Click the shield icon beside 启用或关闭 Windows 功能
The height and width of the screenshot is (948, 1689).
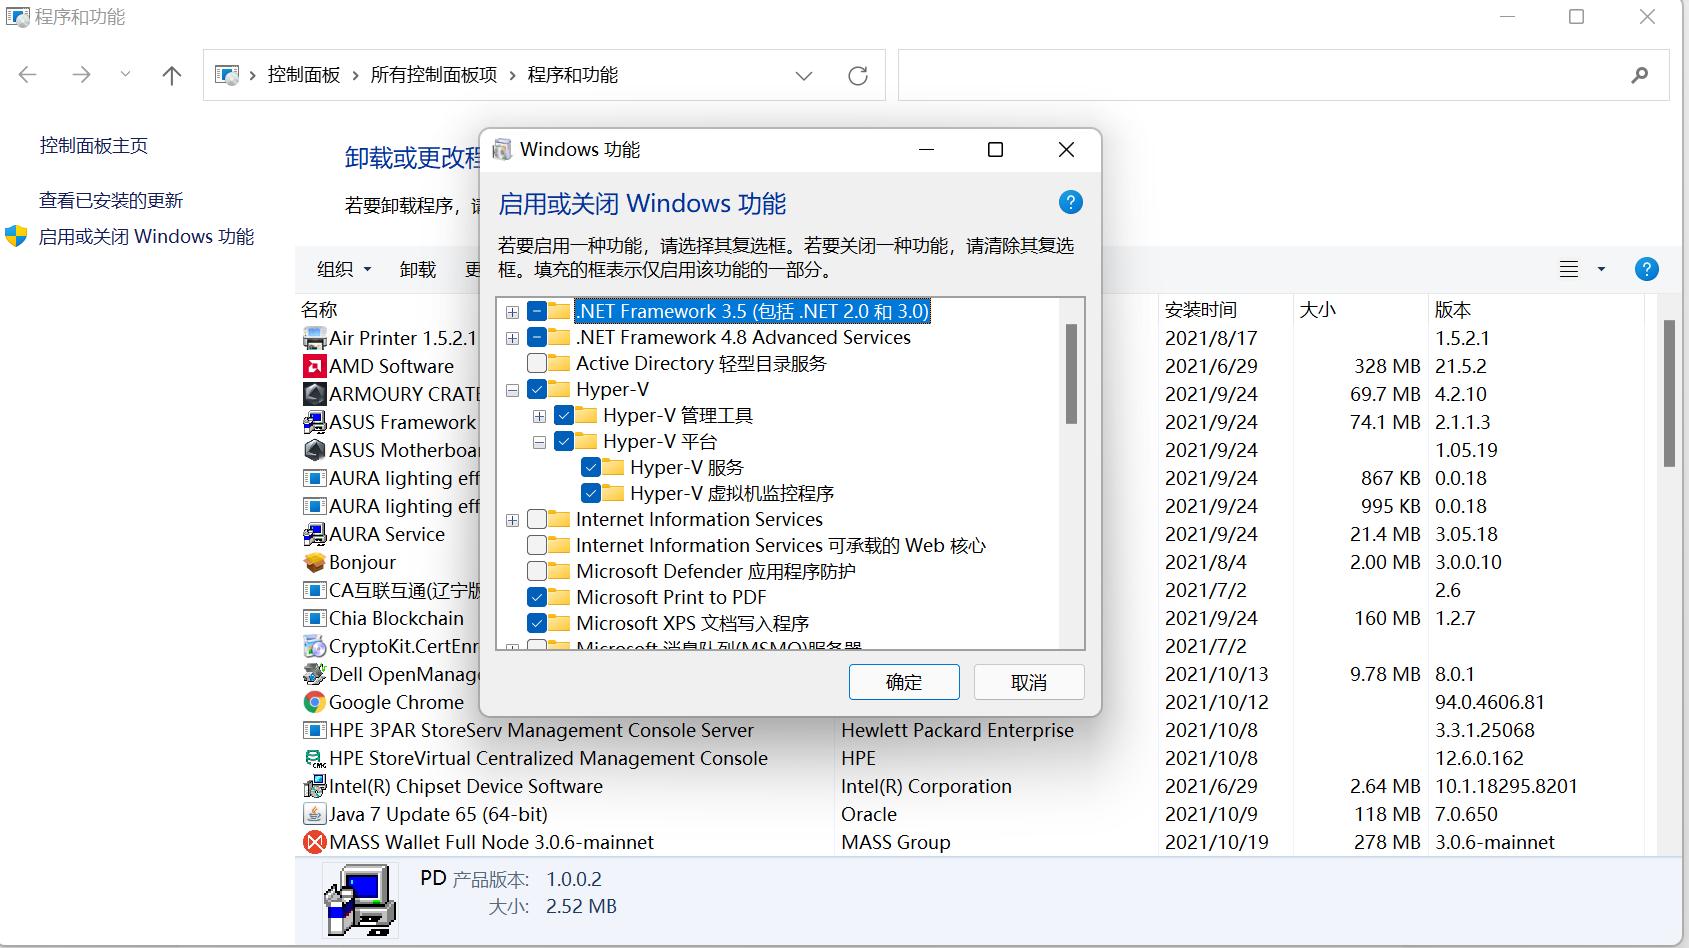pyautogui.click(x=15, y=236)
